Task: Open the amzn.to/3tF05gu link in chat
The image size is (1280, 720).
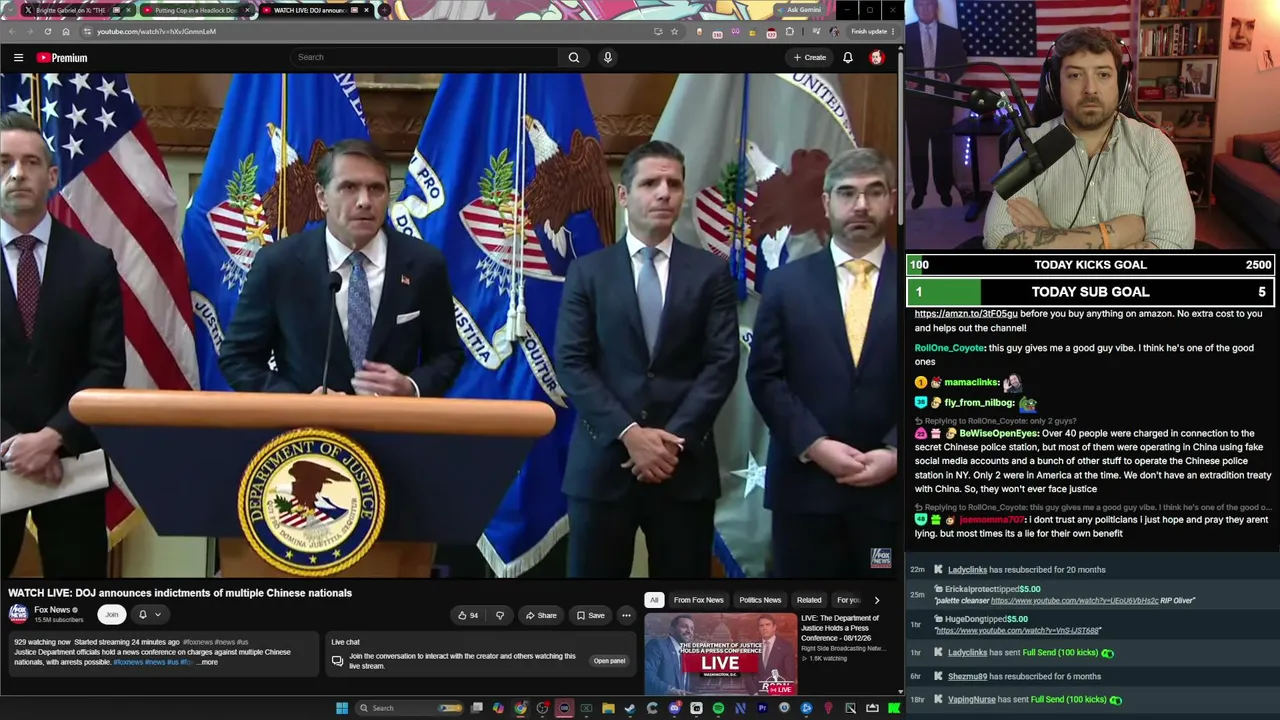Action: tap(966, 314)
